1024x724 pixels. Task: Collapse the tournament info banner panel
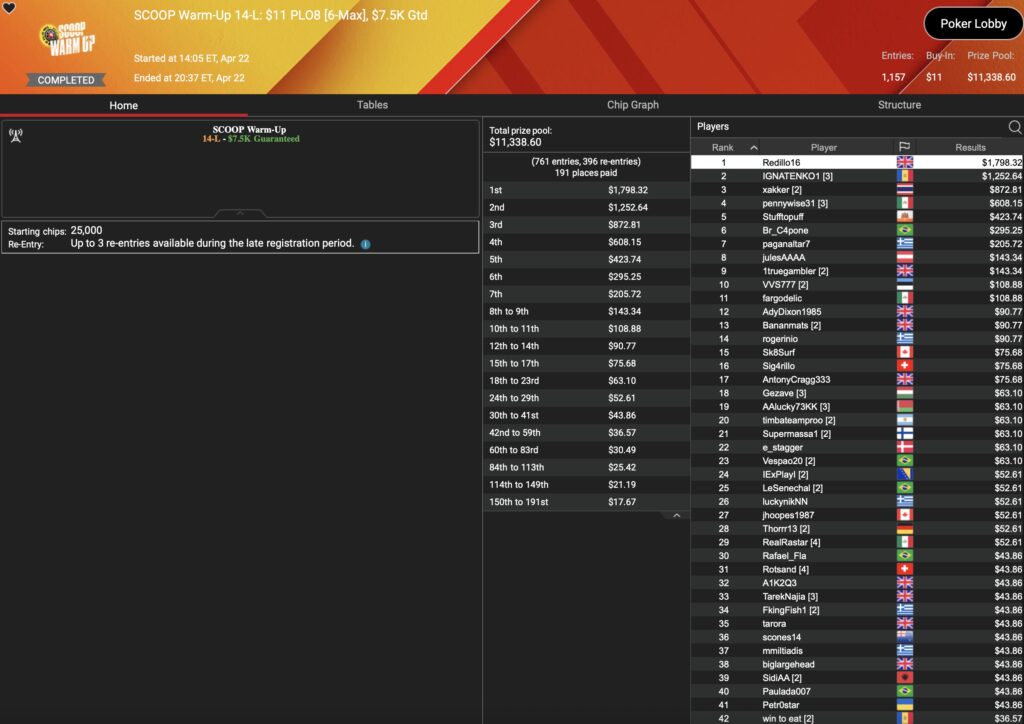pos(240,213)
